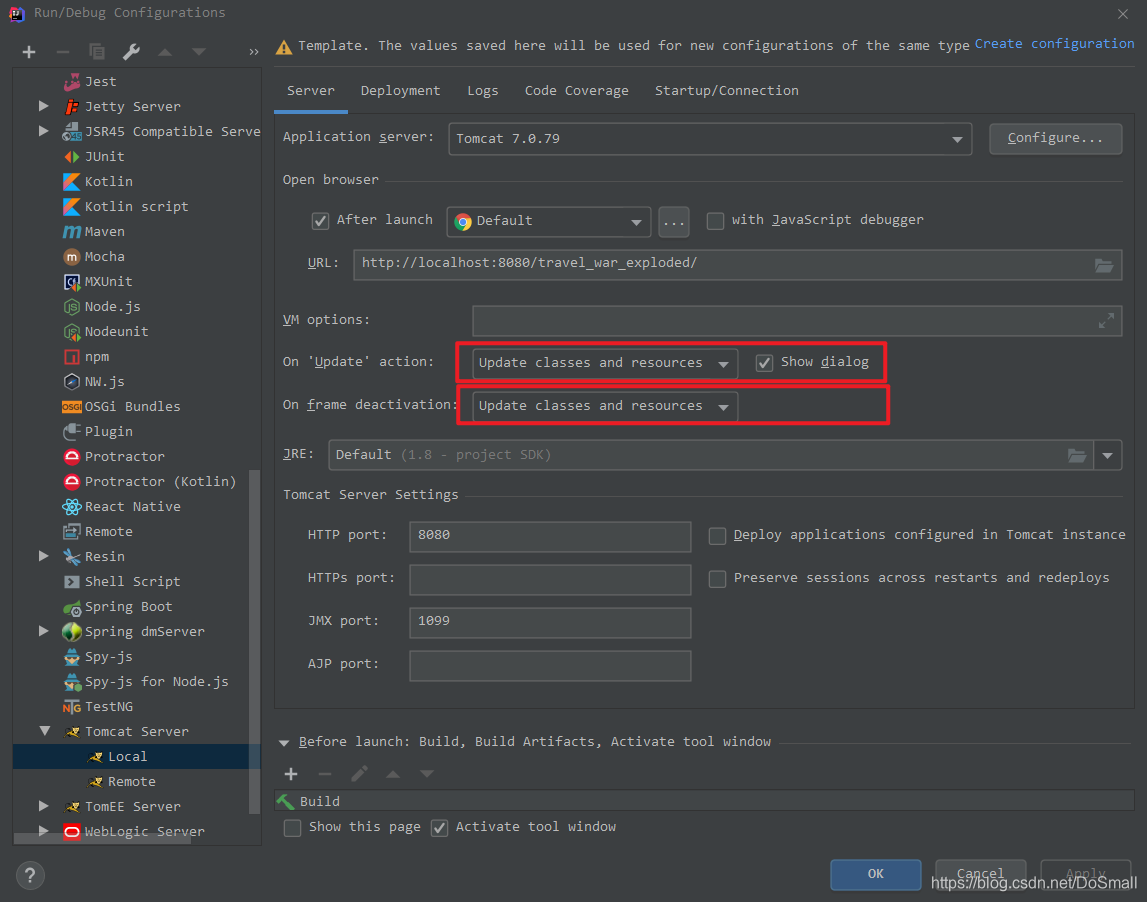Toggle the Show dialog checkbox
Viewport: 1147px width, 902px height.
tap(764, 363)
